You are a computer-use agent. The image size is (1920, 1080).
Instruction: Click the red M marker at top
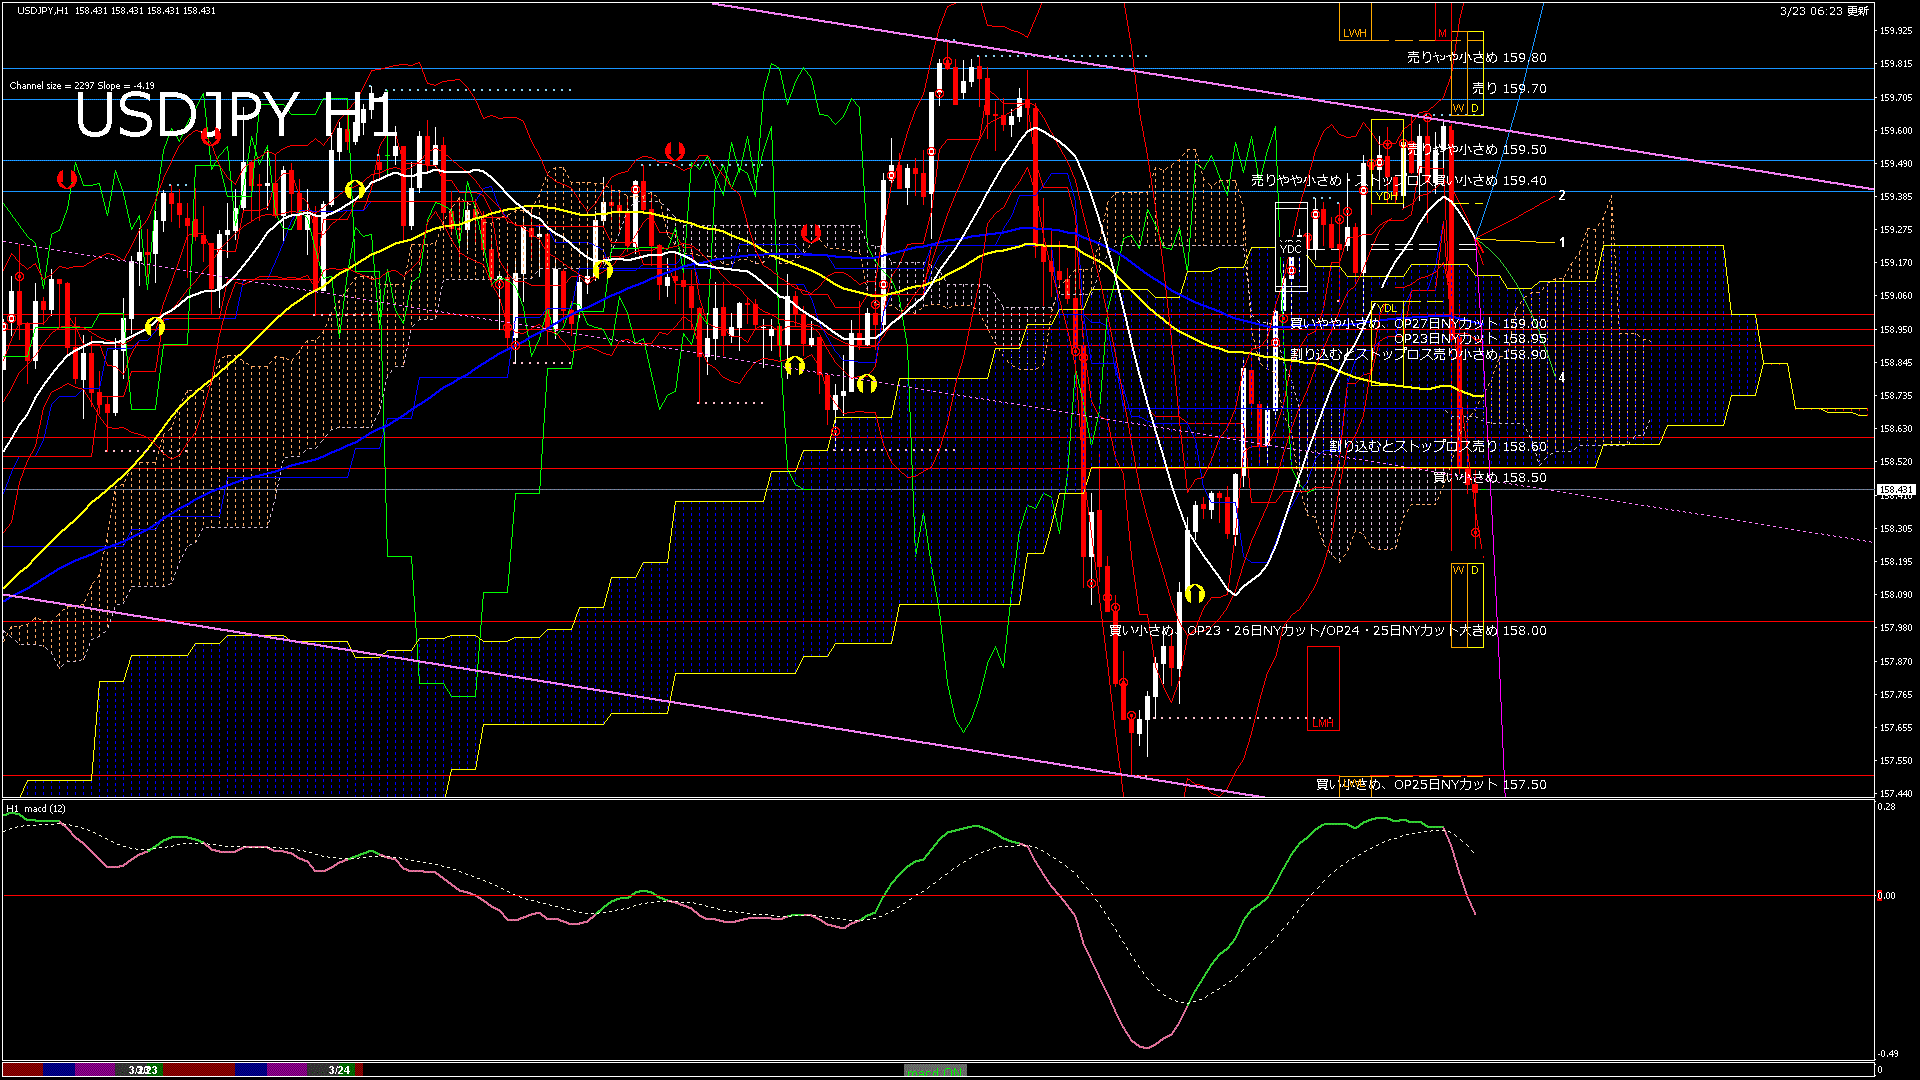(1442, 33)
